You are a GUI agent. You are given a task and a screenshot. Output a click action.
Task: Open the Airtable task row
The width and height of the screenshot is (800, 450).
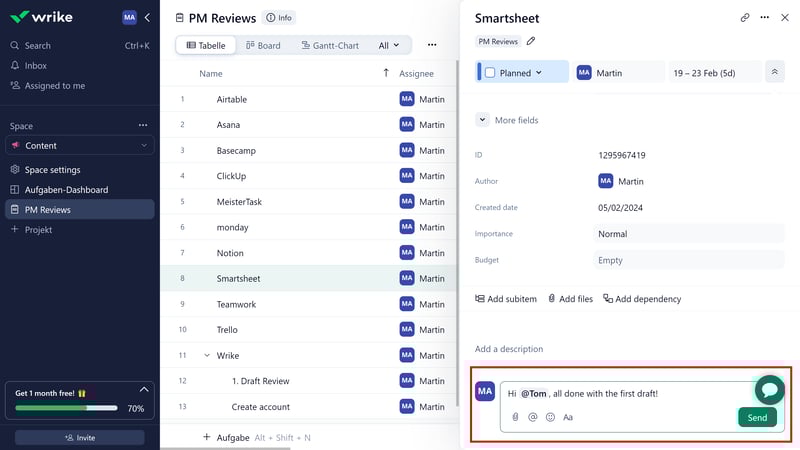coord(308,99)
